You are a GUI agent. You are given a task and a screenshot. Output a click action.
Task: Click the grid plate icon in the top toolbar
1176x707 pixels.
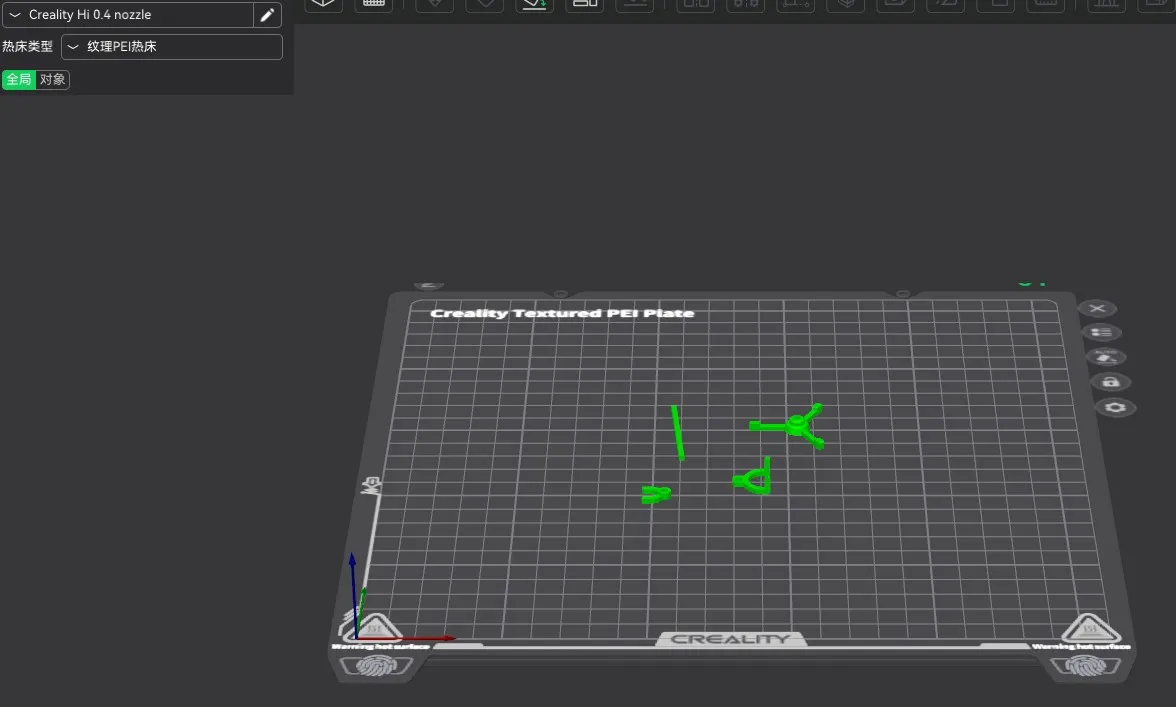click(373, 4)
